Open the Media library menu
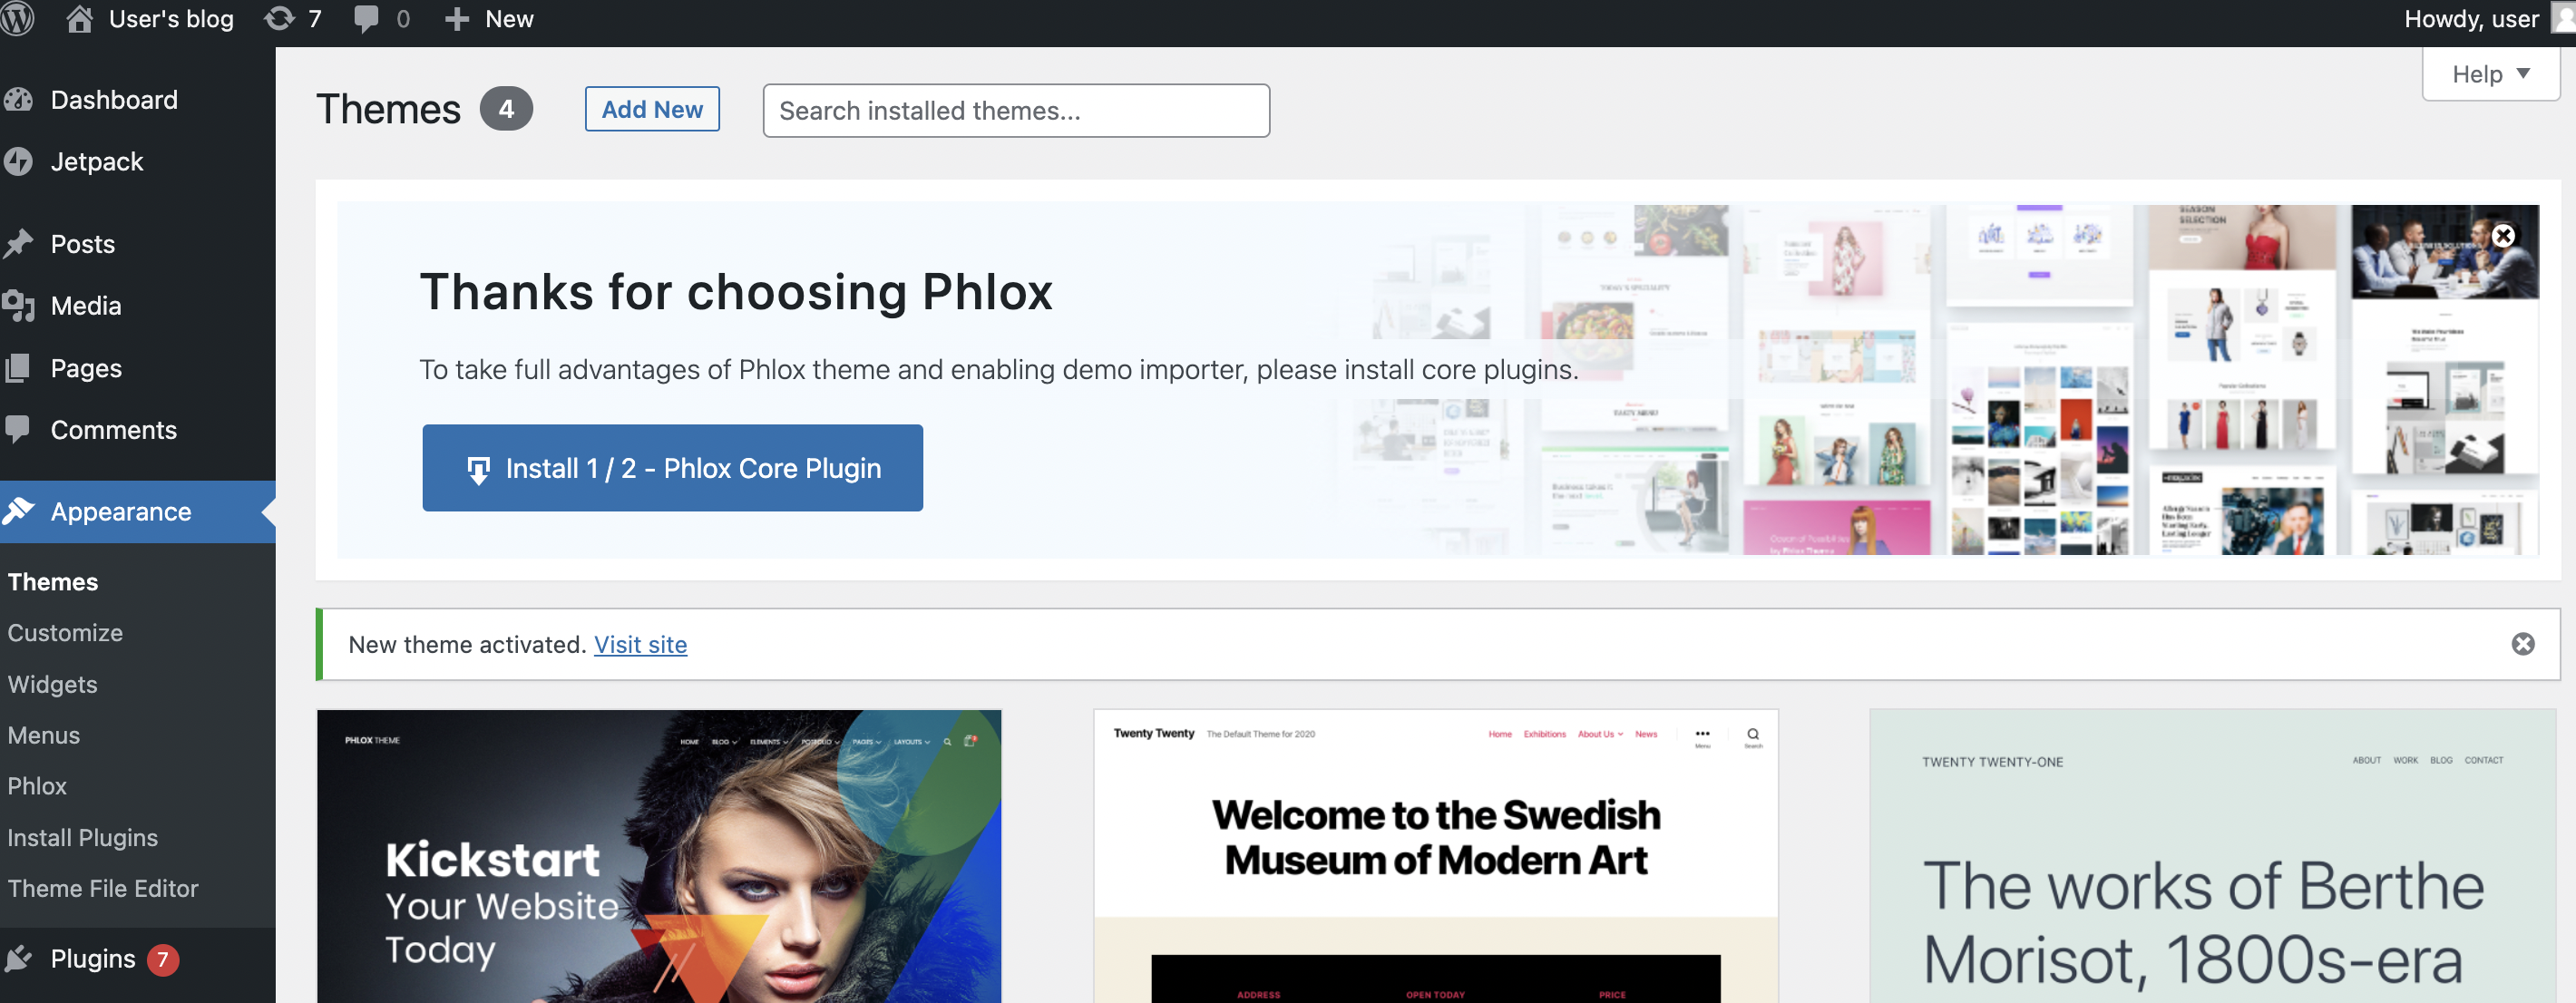The height and width of the screenshot is (1003, 2576). (85, 306)
